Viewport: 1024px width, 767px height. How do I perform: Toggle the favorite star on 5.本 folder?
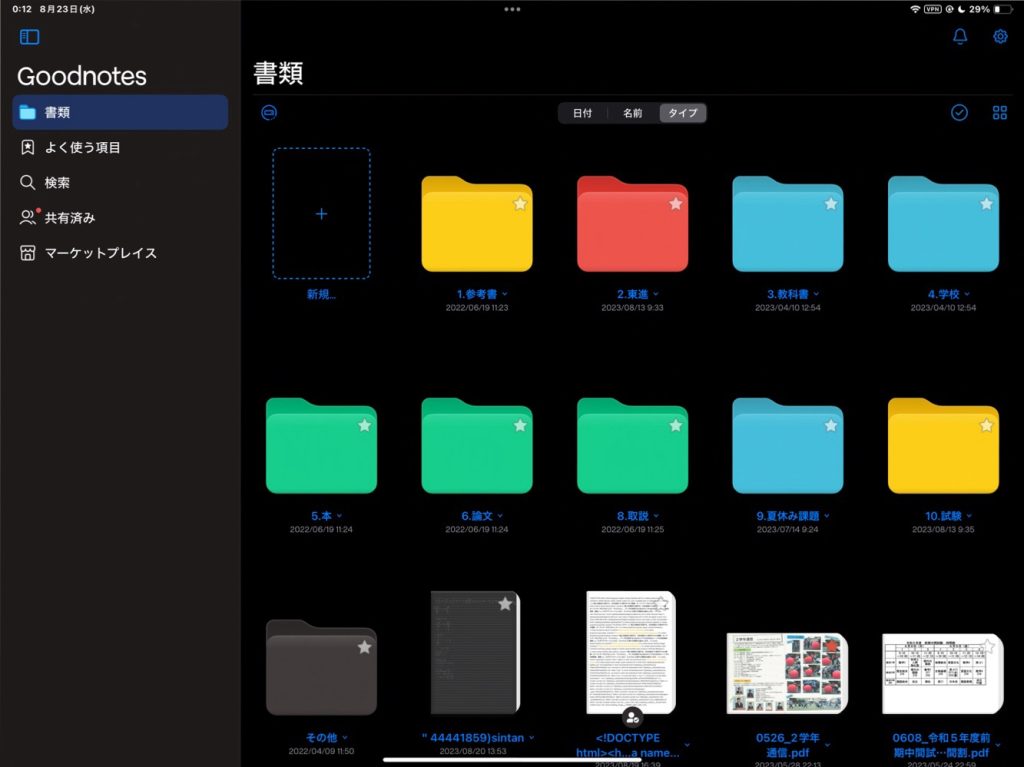click(x=365, y=425)
